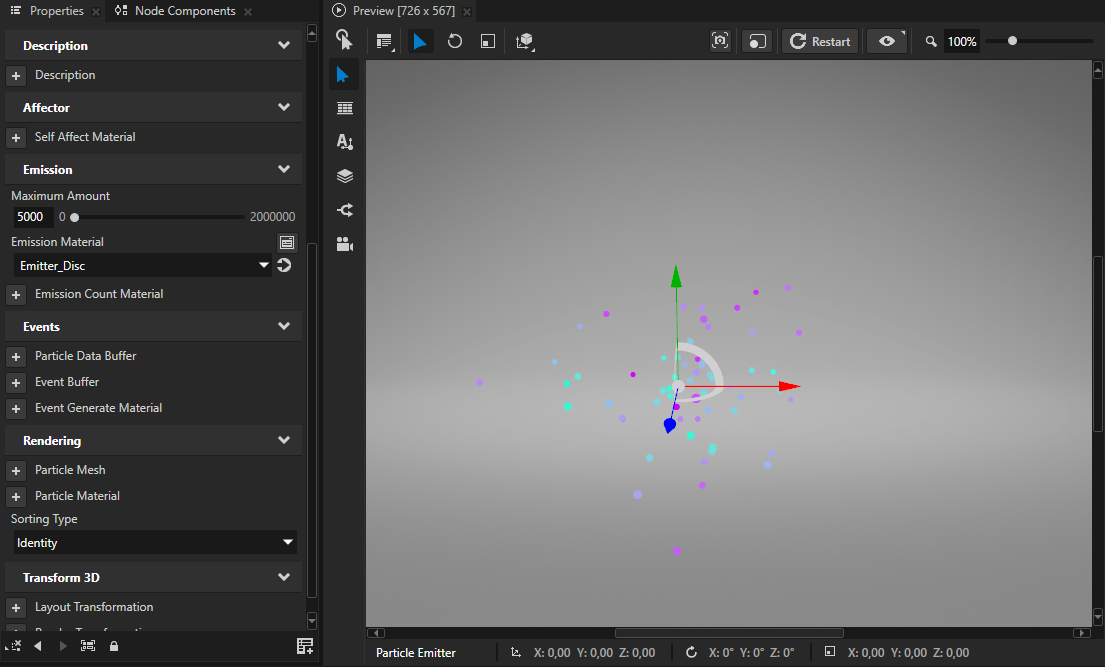This screenshot has height=667, width=1105.
Task: Click the add property table icon
Action: click(304, 646)
